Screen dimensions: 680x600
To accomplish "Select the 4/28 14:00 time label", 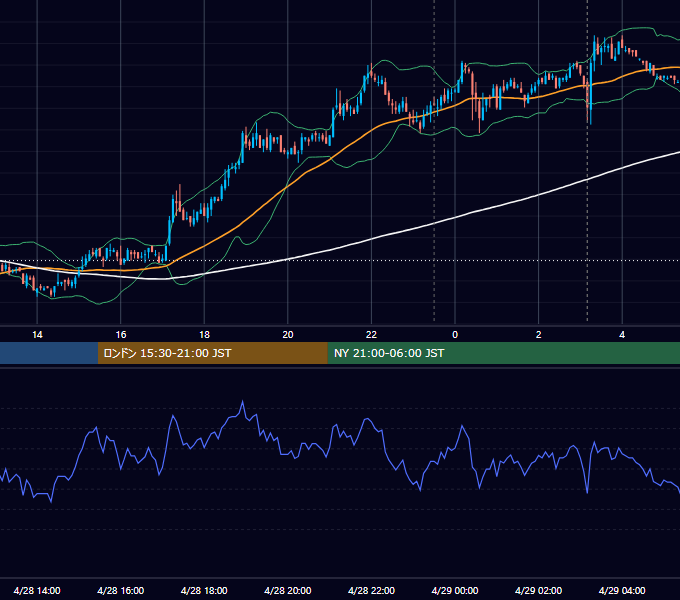I will (x=37, y=590).
